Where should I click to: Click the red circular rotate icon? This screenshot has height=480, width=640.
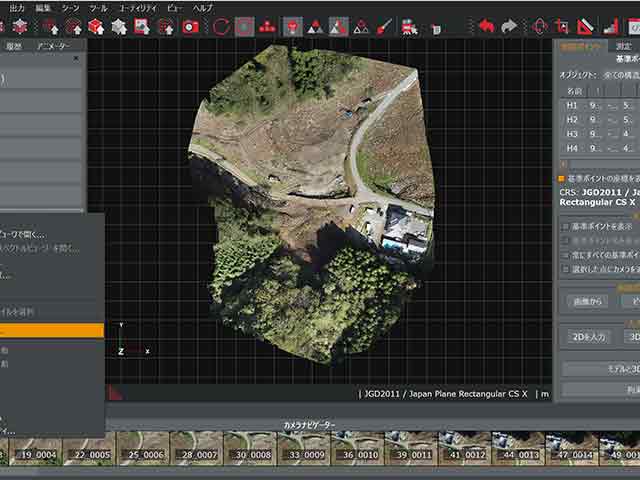[x=221, y=27]
